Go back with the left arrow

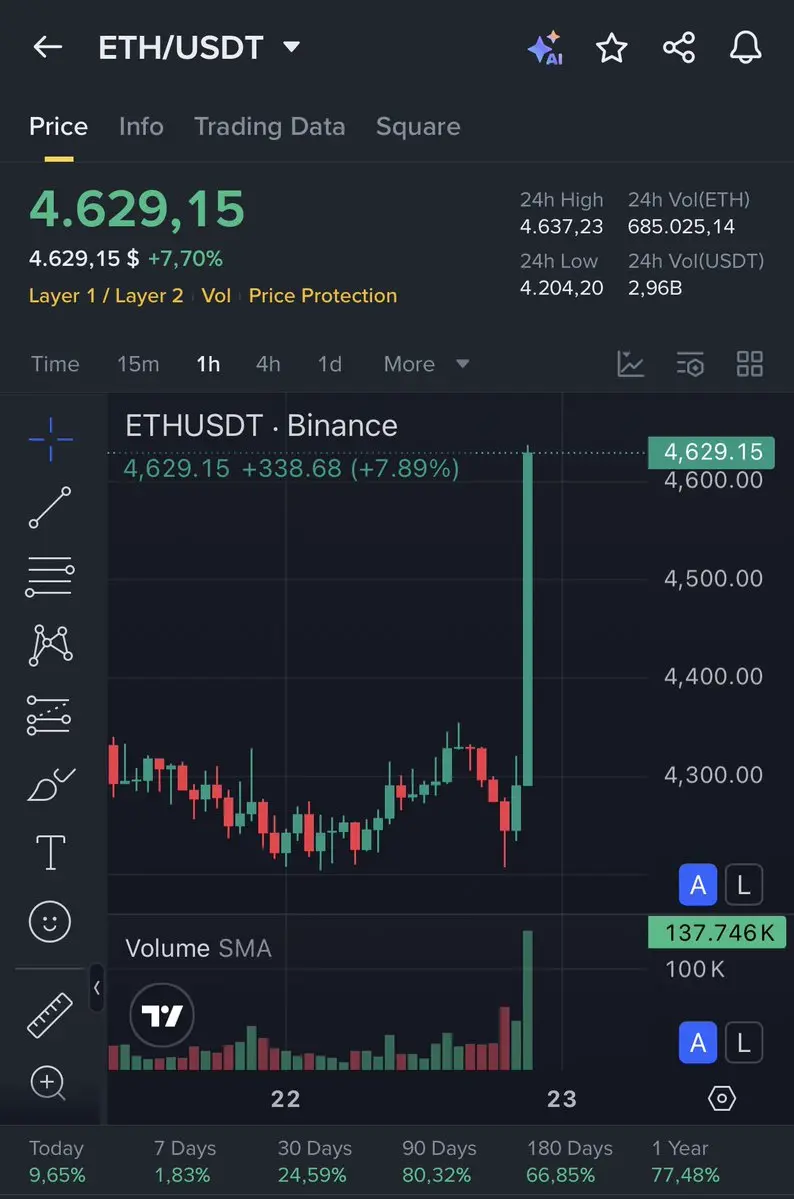point(47,47)
